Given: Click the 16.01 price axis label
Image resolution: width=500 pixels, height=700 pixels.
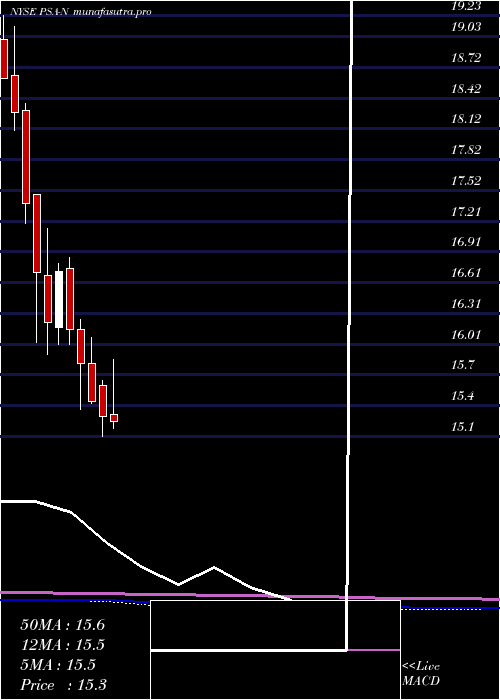Looking at the screenshot, I should coord(466,334).
